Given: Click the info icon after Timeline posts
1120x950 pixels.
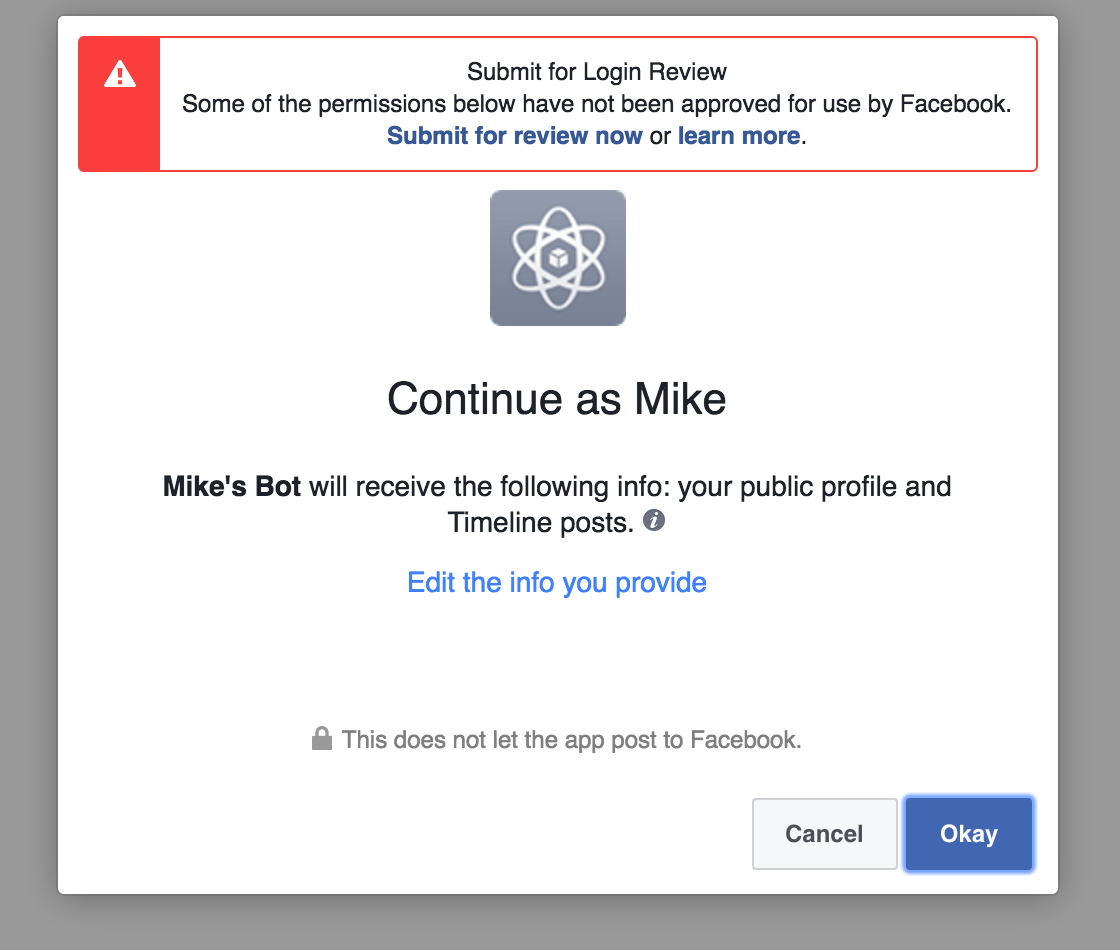Looking at the screenshot, I should click(x=654, y=520).
